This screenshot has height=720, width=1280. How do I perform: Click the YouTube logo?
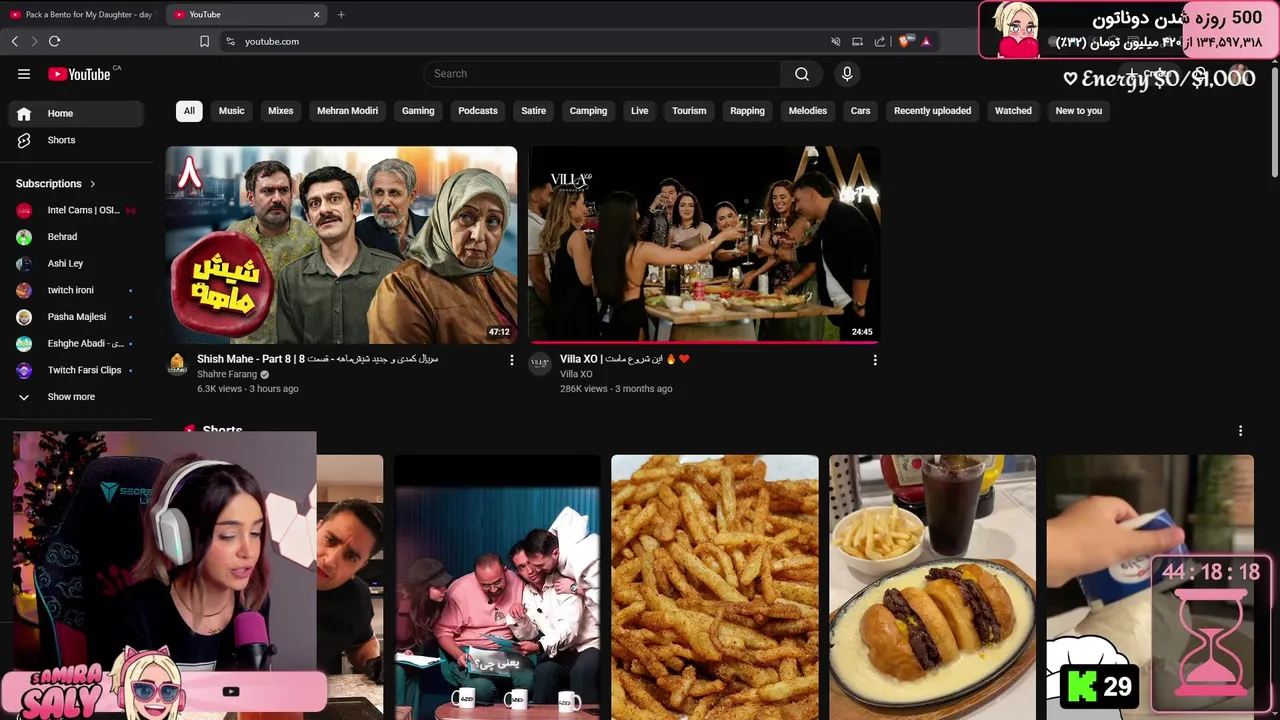point(79,74)
